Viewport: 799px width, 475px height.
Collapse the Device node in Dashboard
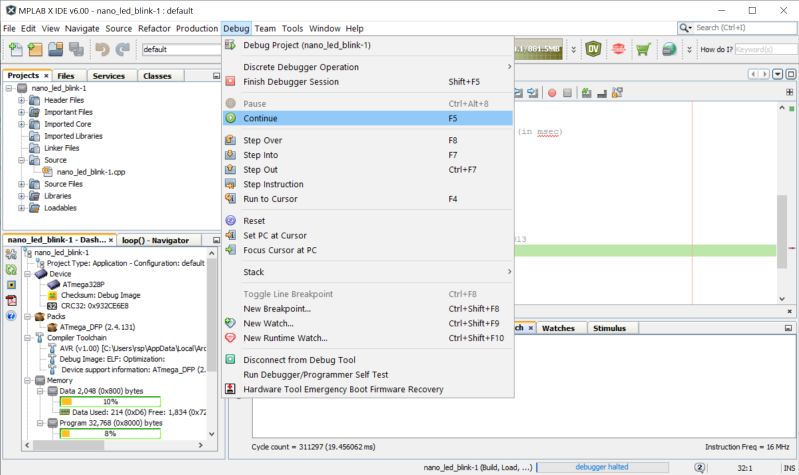pyautogui.click(x=28, y=274)
